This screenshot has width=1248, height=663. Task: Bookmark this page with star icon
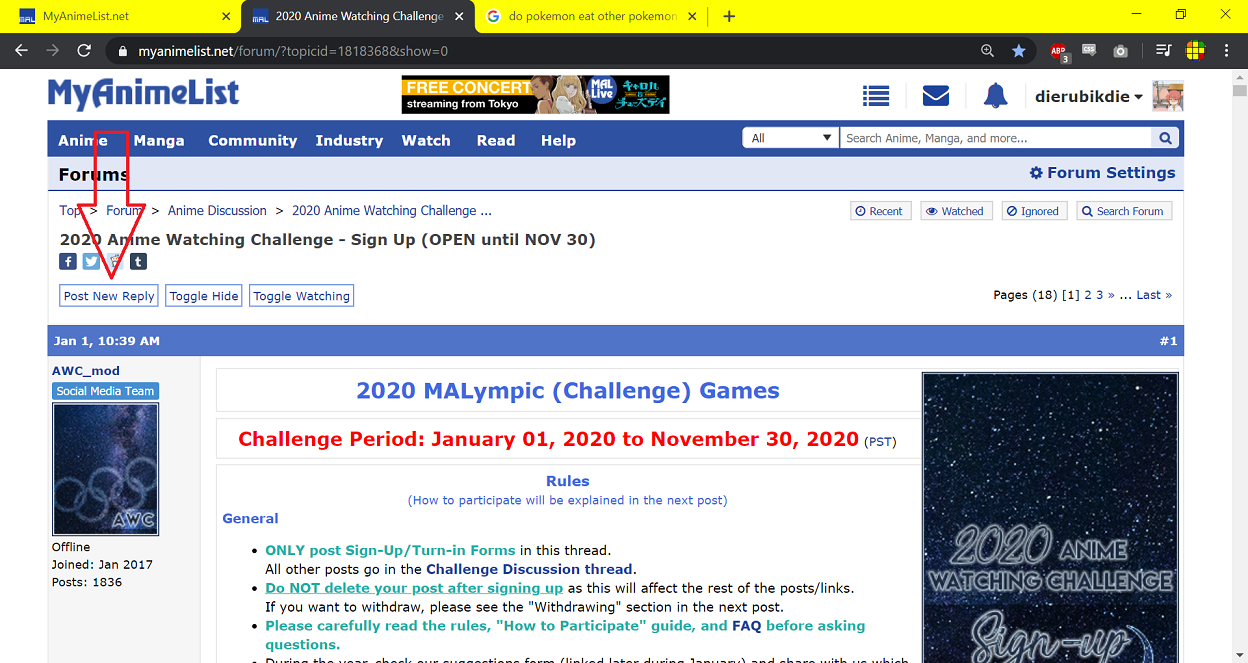tap(1018, 51)
